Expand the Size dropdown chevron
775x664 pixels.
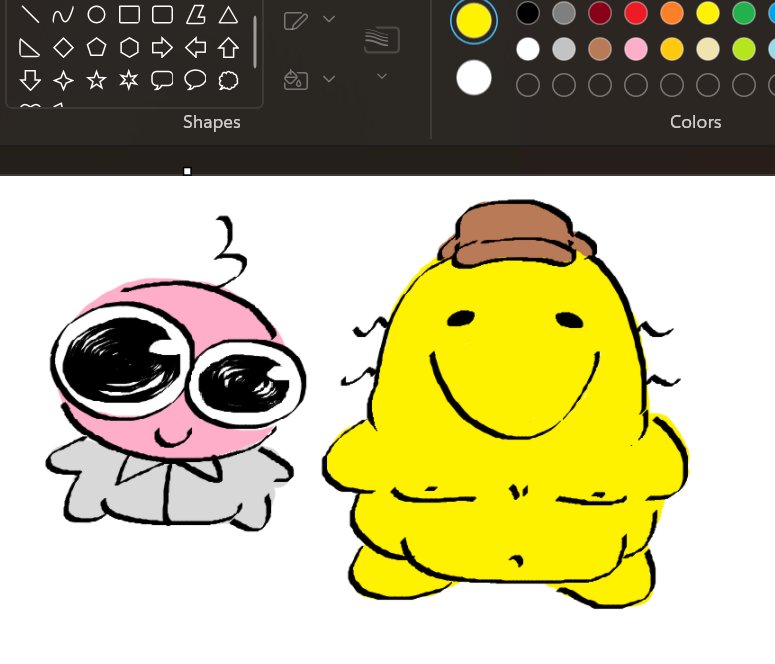(x=382, y=76)
